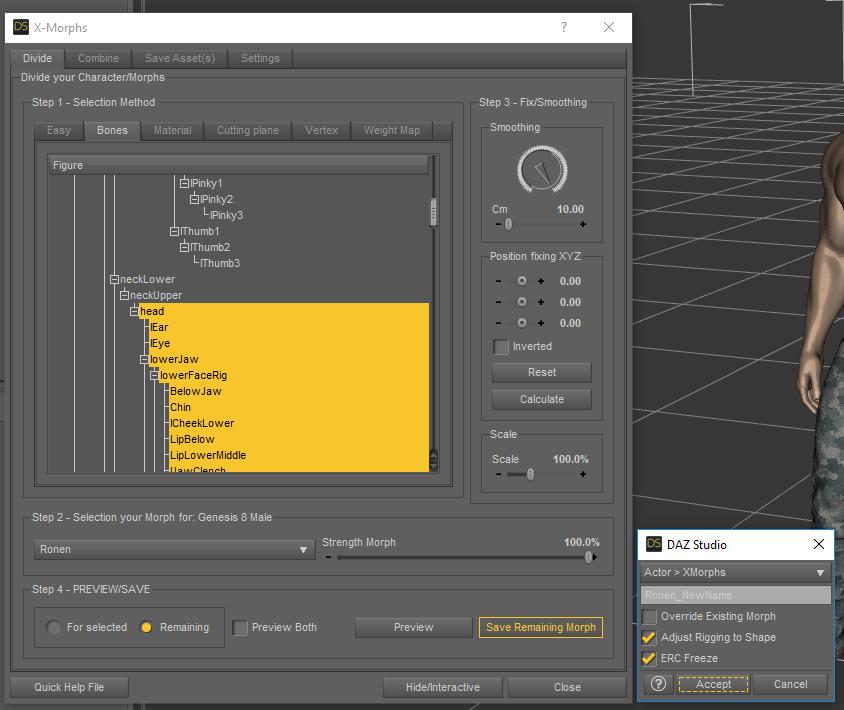Click Cancel in DAZ Studio dialog

(x=790, y=684)
